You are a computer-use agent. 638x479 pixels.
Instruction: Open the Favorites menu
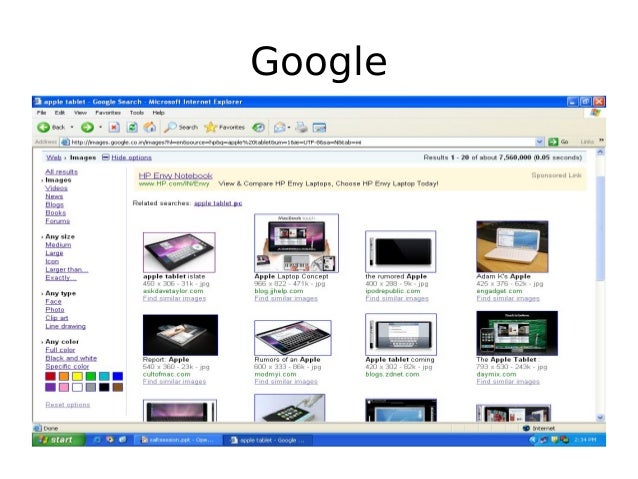tap(108, 113)
